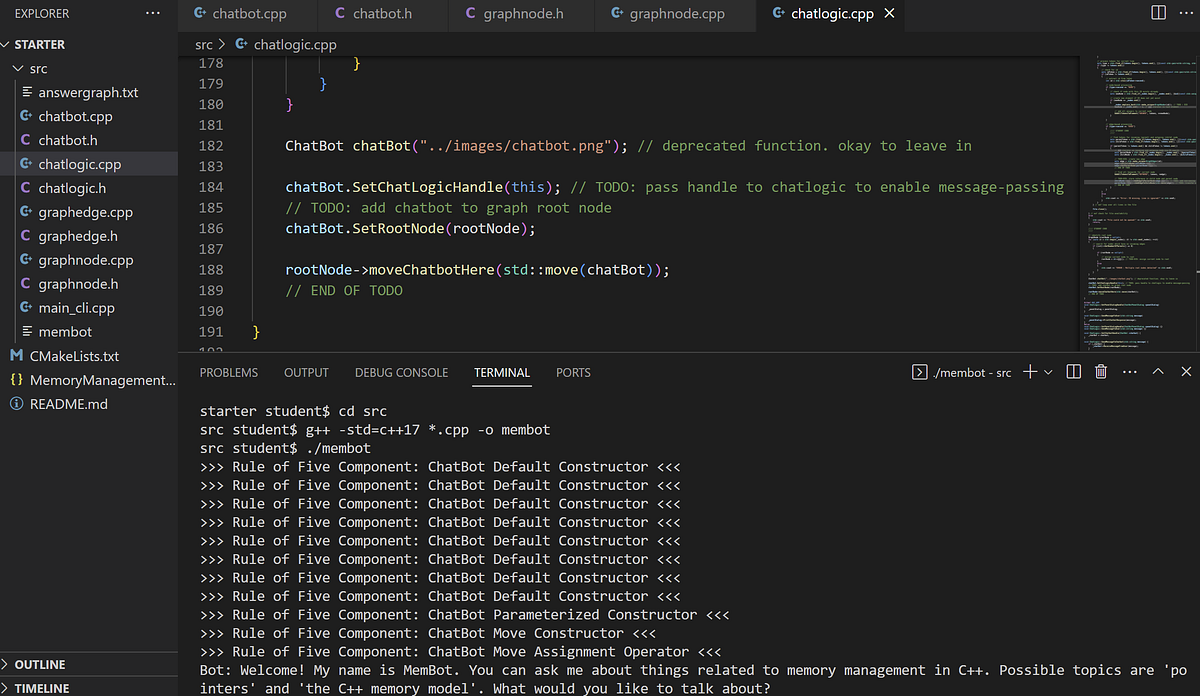Click the EXPLORER panel title
This screenshot has width=1200, height=696.
[42, 14]
